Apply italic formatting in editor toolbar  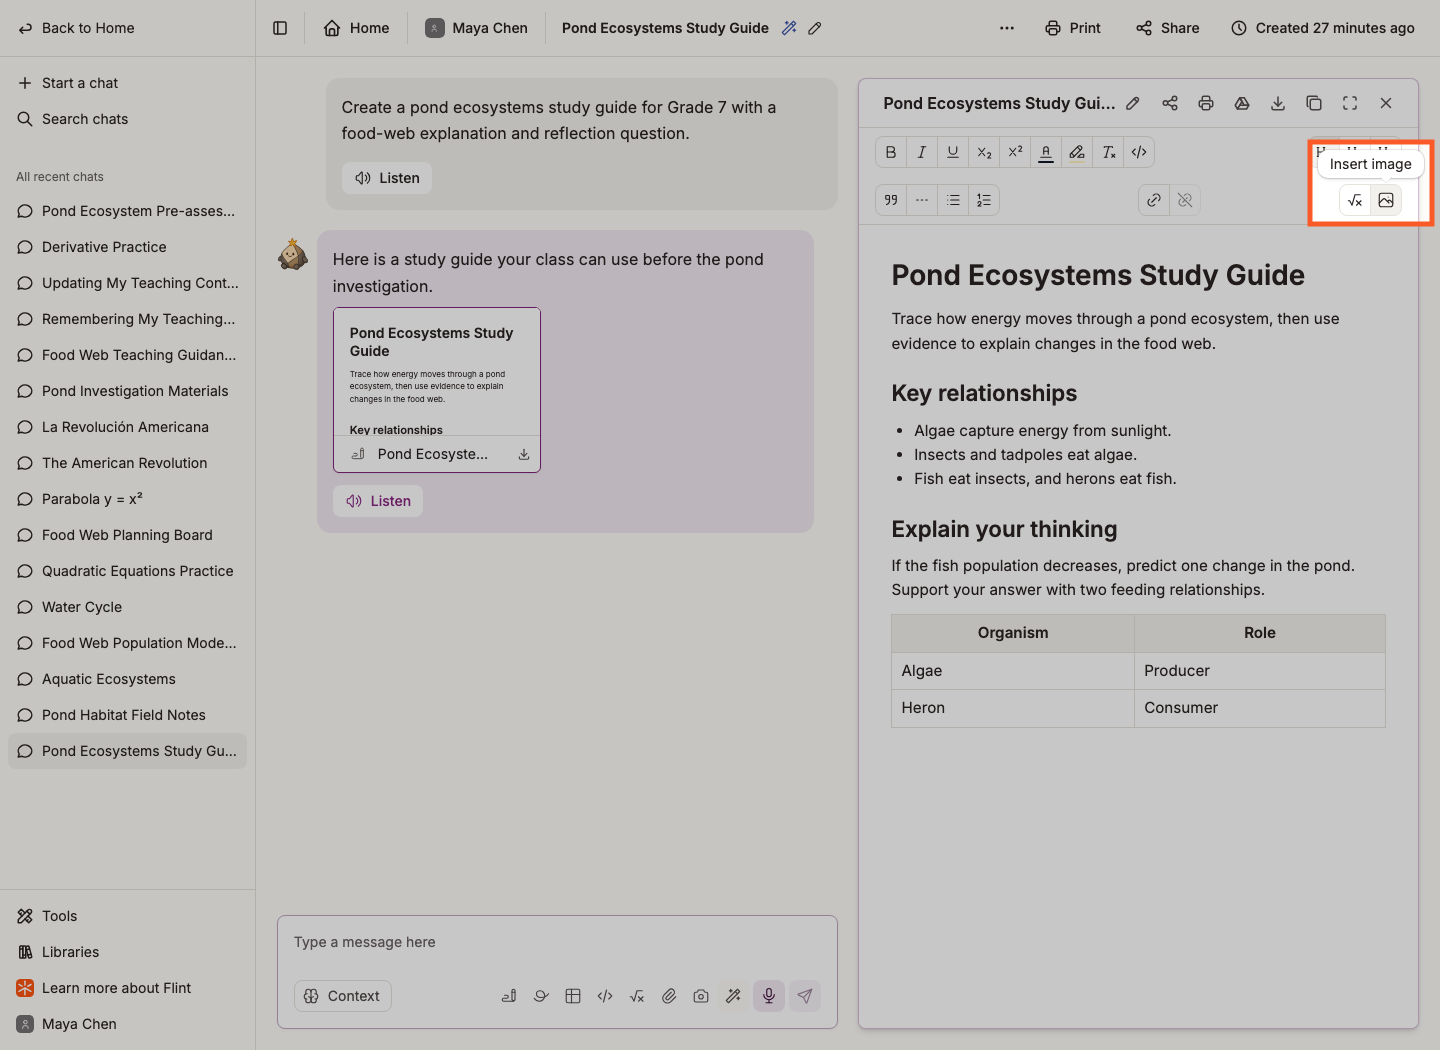click(922, 152)
